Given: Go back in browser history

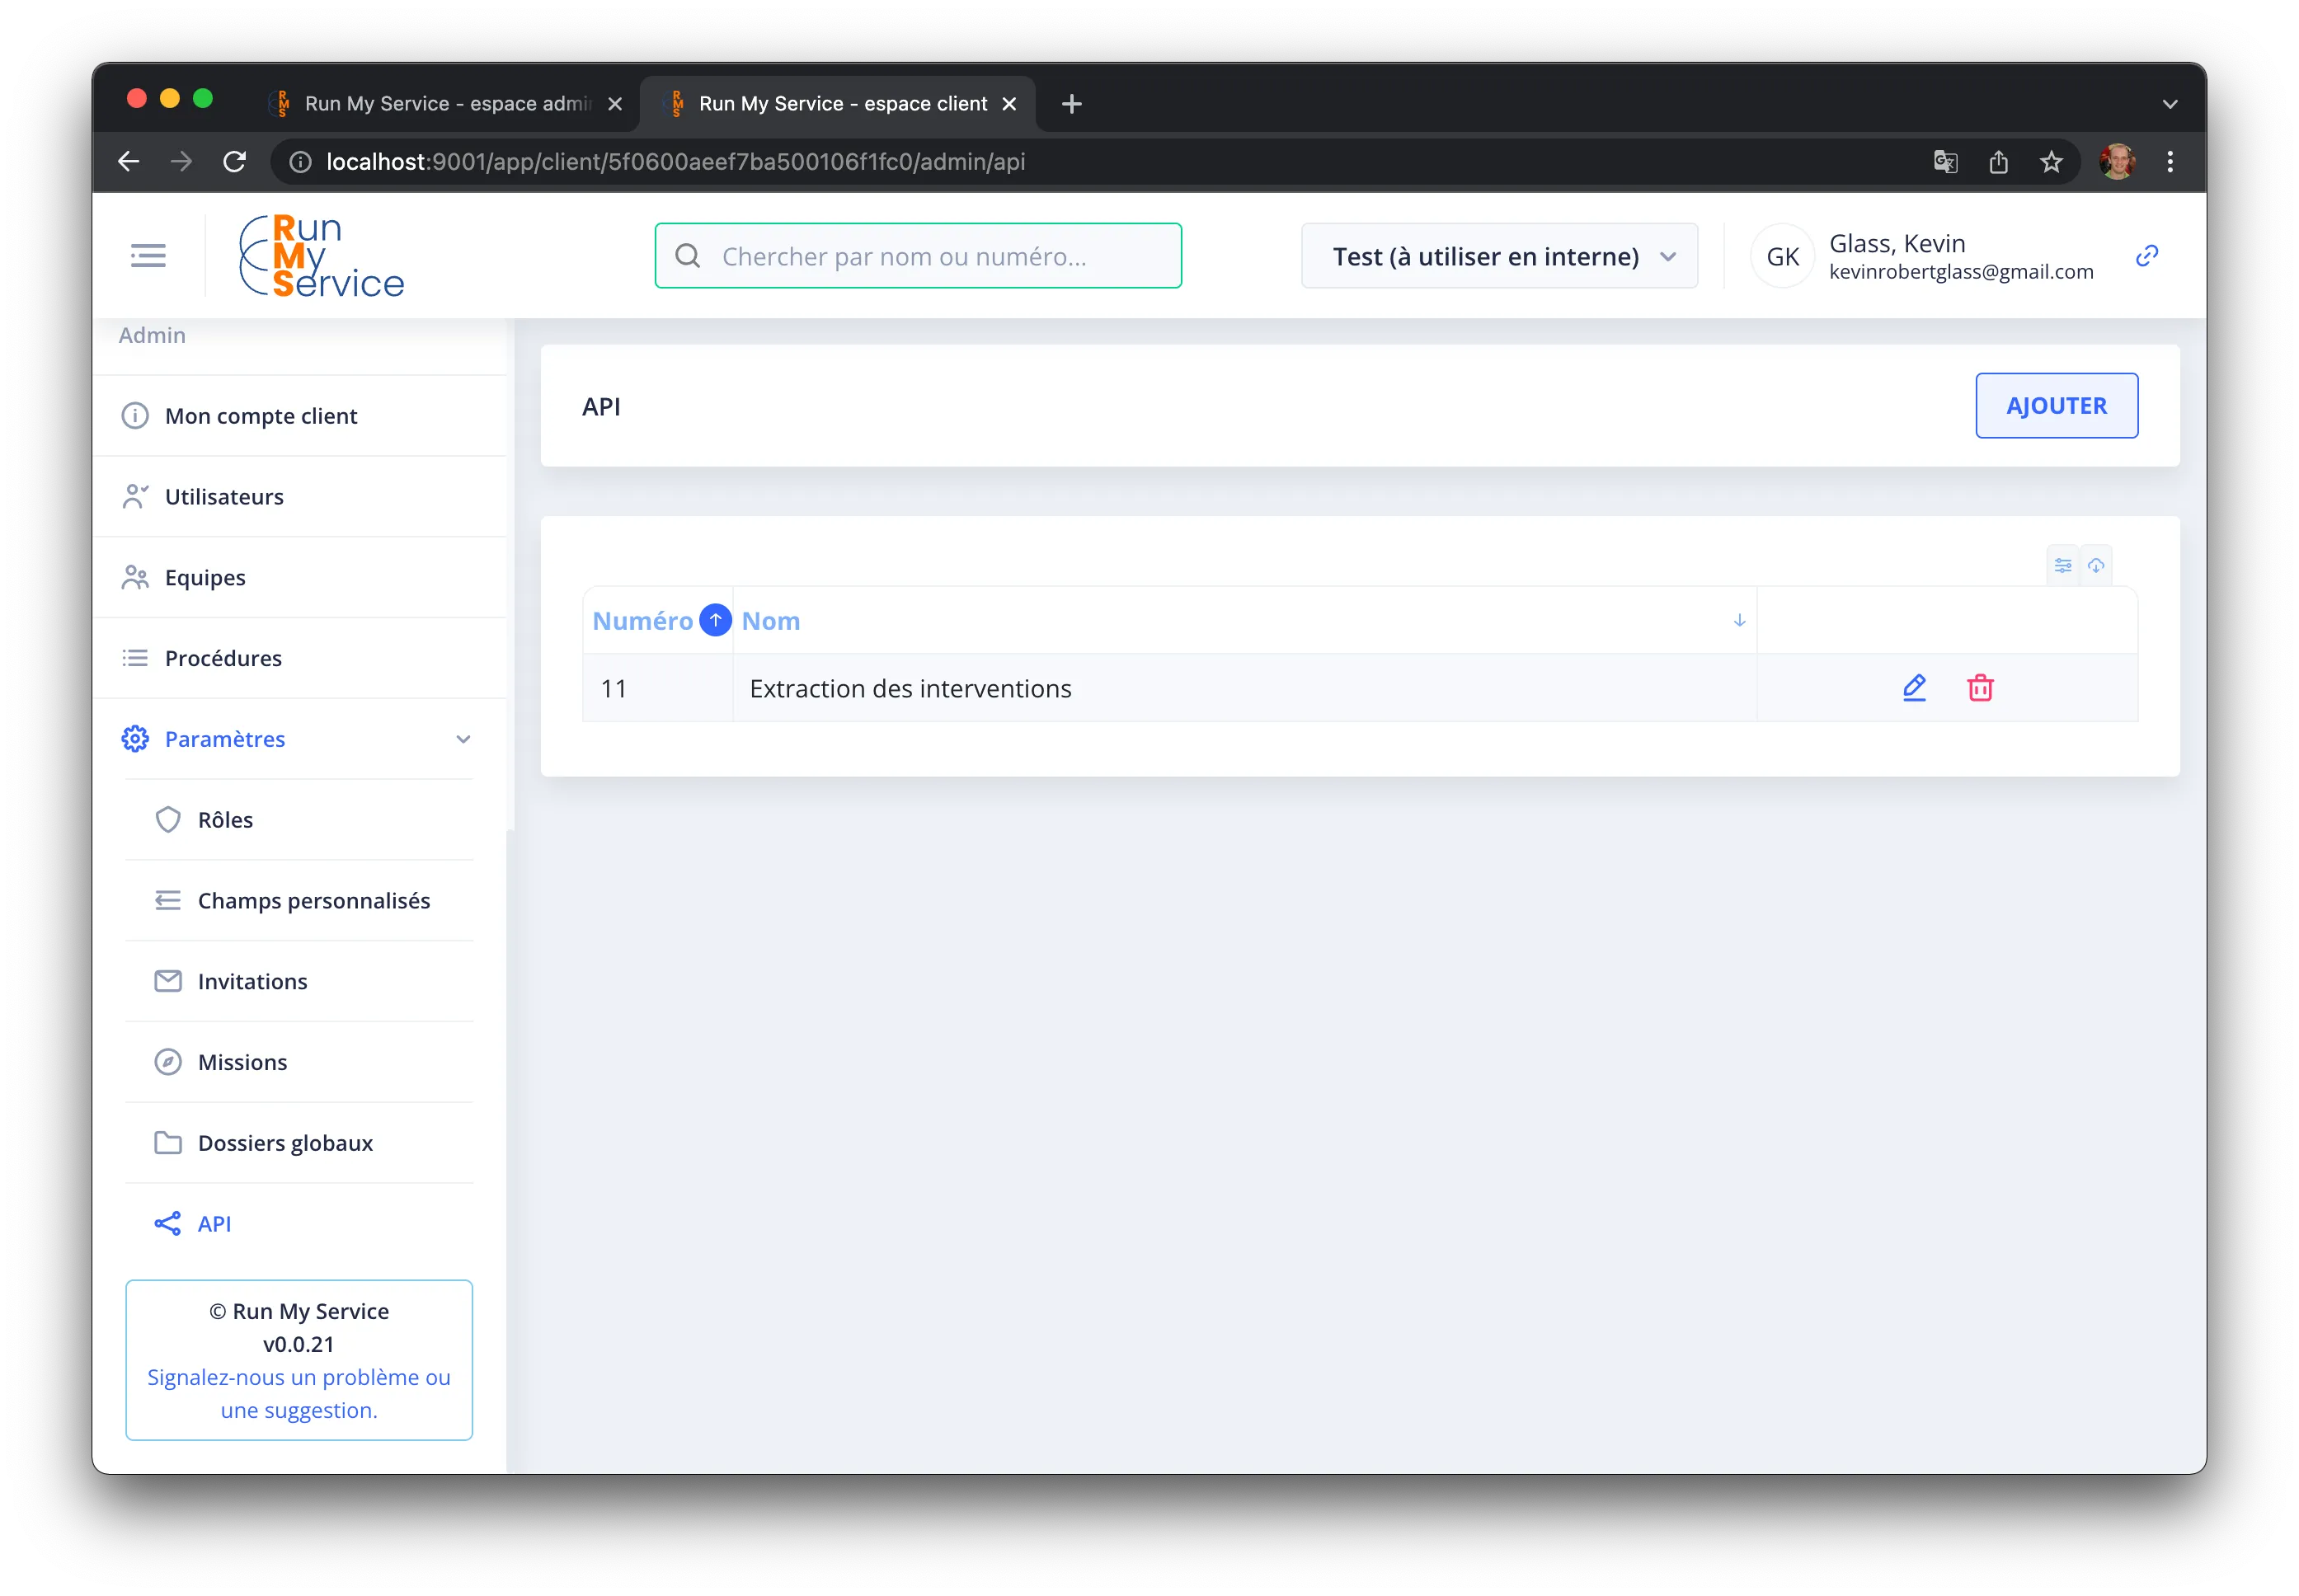Looking at the screenshot, I should pos(128,161).
